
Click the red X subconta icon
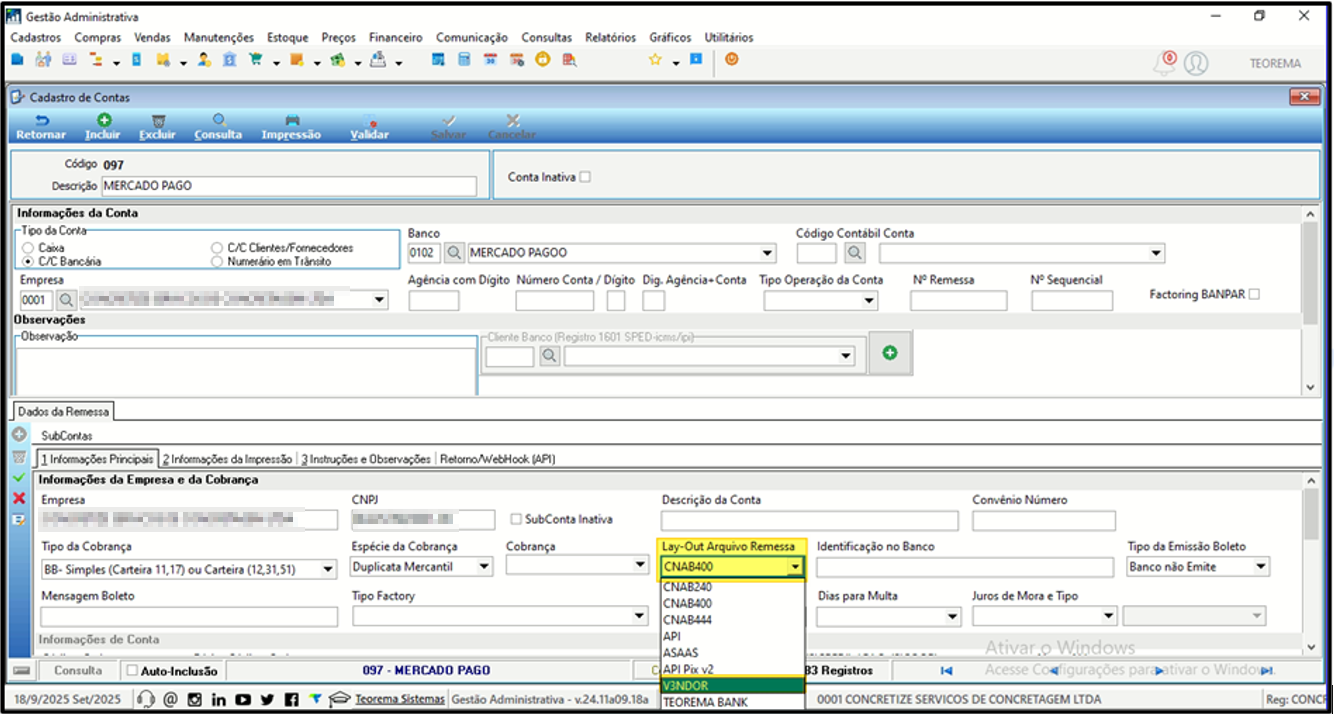click(x=18, y=497)
